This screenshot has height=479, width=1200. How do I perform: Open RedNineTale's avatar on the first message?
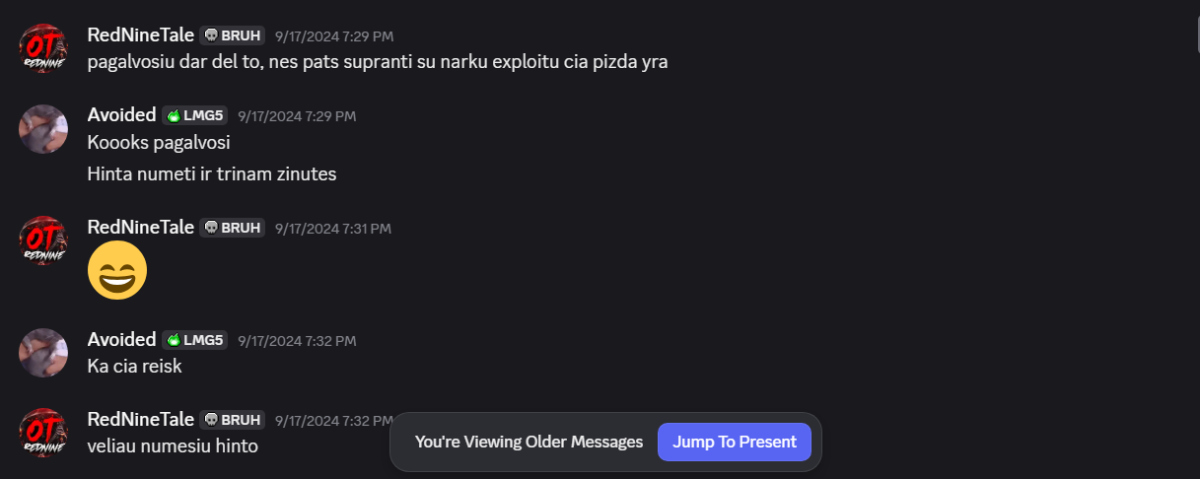[44, 48]
